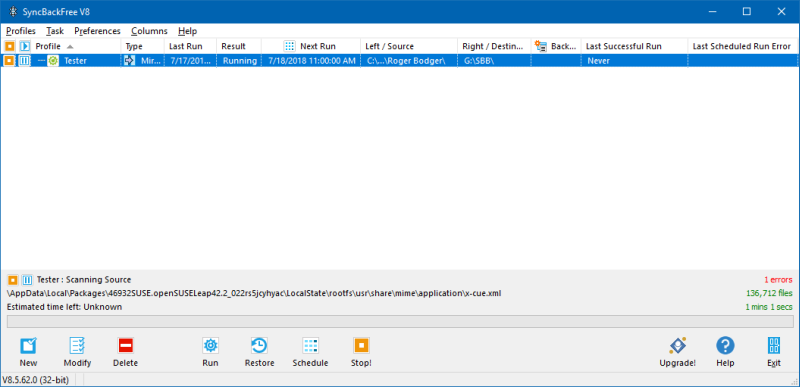Click the scan progress bar
This screenshot has width=800, height=387.
(x=400, y=321)
